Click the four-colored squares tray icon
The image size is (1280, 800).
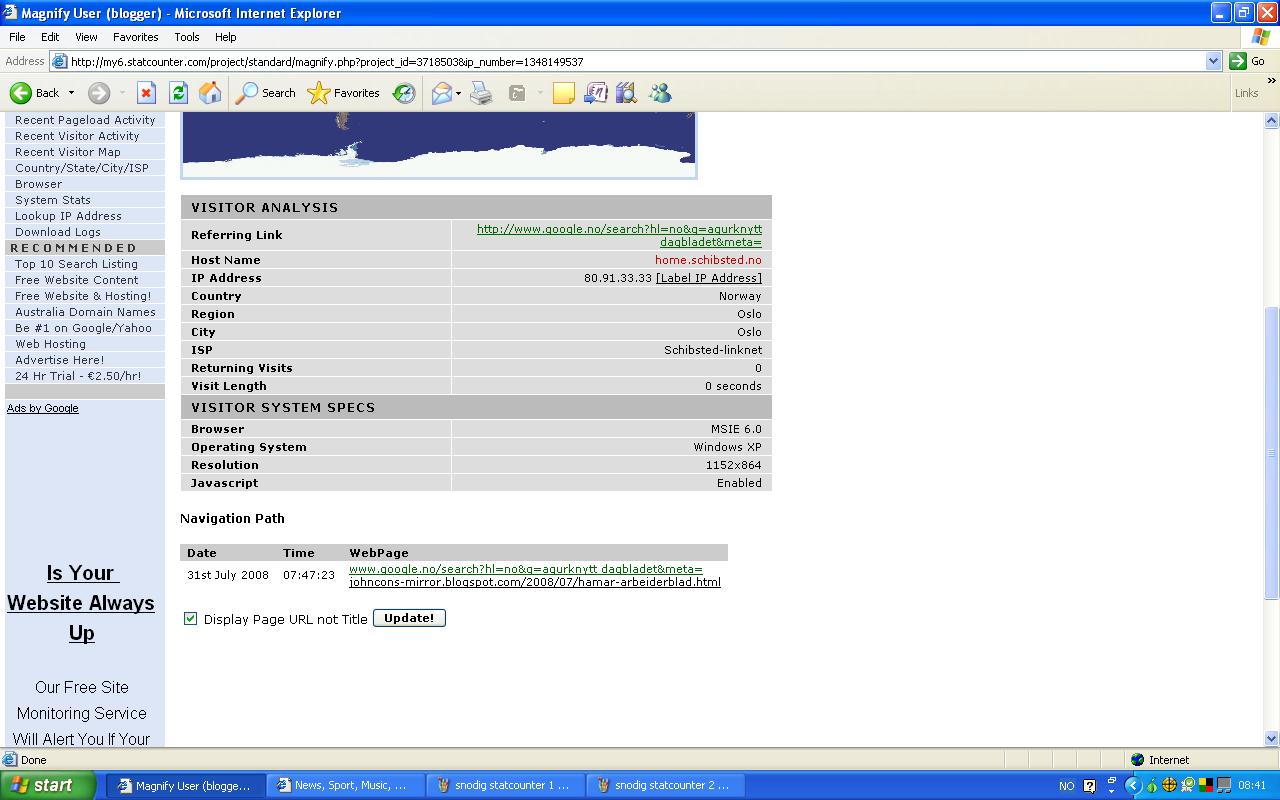(1205, 786)
